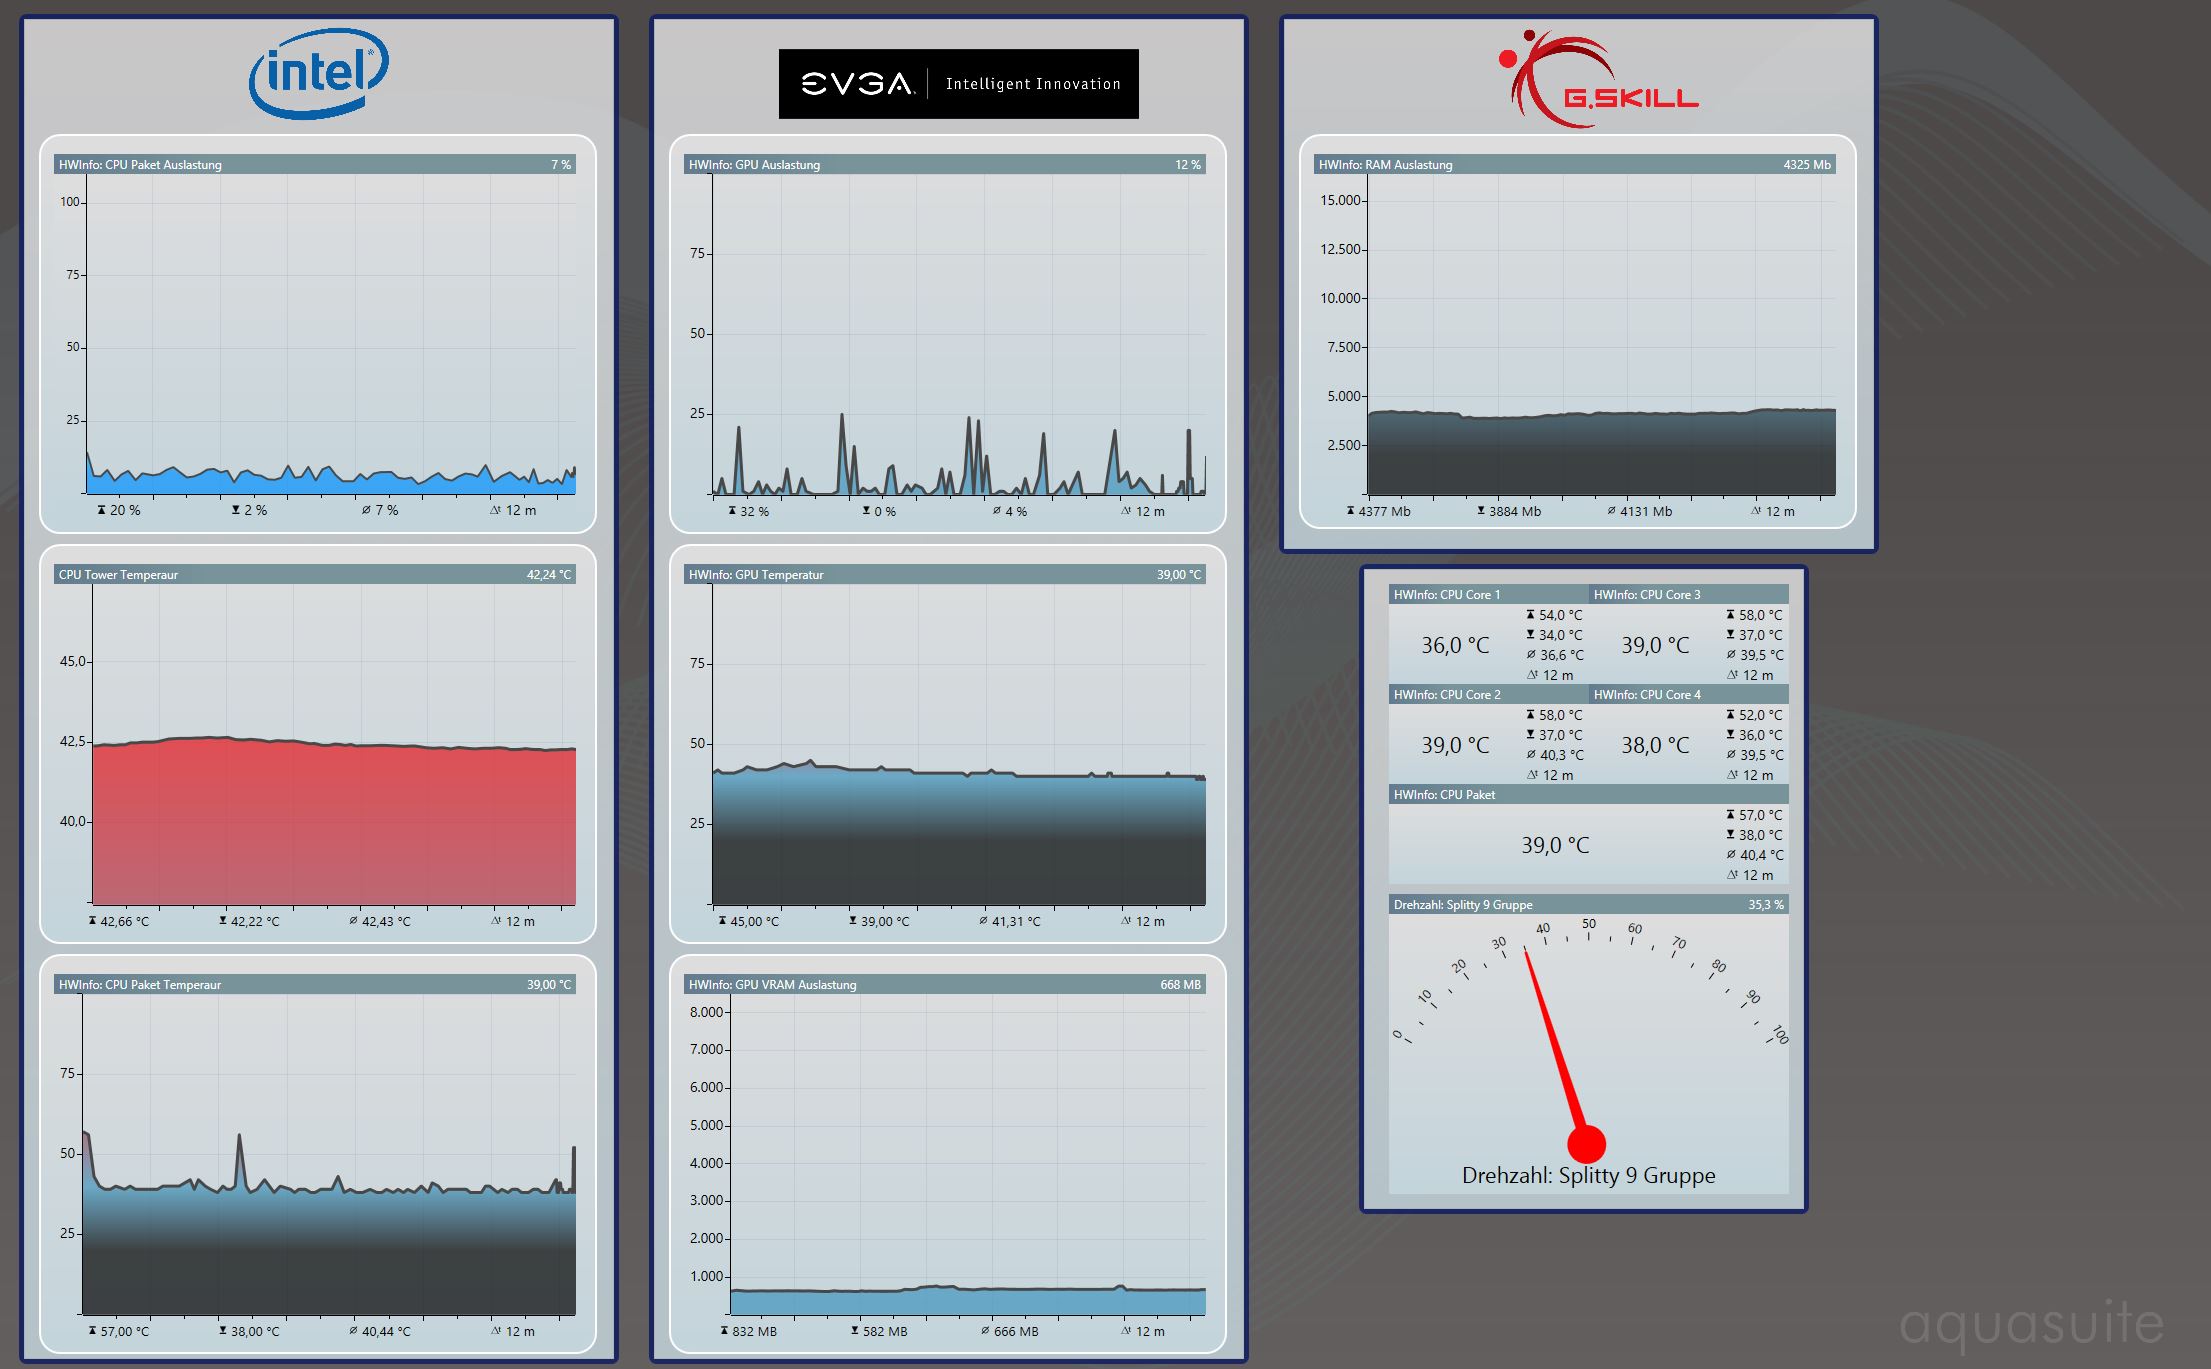Image resolution: width=2211 pixels, height=1369 pixels.
Task: Click the CPU Paket chart average '40,44 °C'
Action: click(x=385, y=1331)
